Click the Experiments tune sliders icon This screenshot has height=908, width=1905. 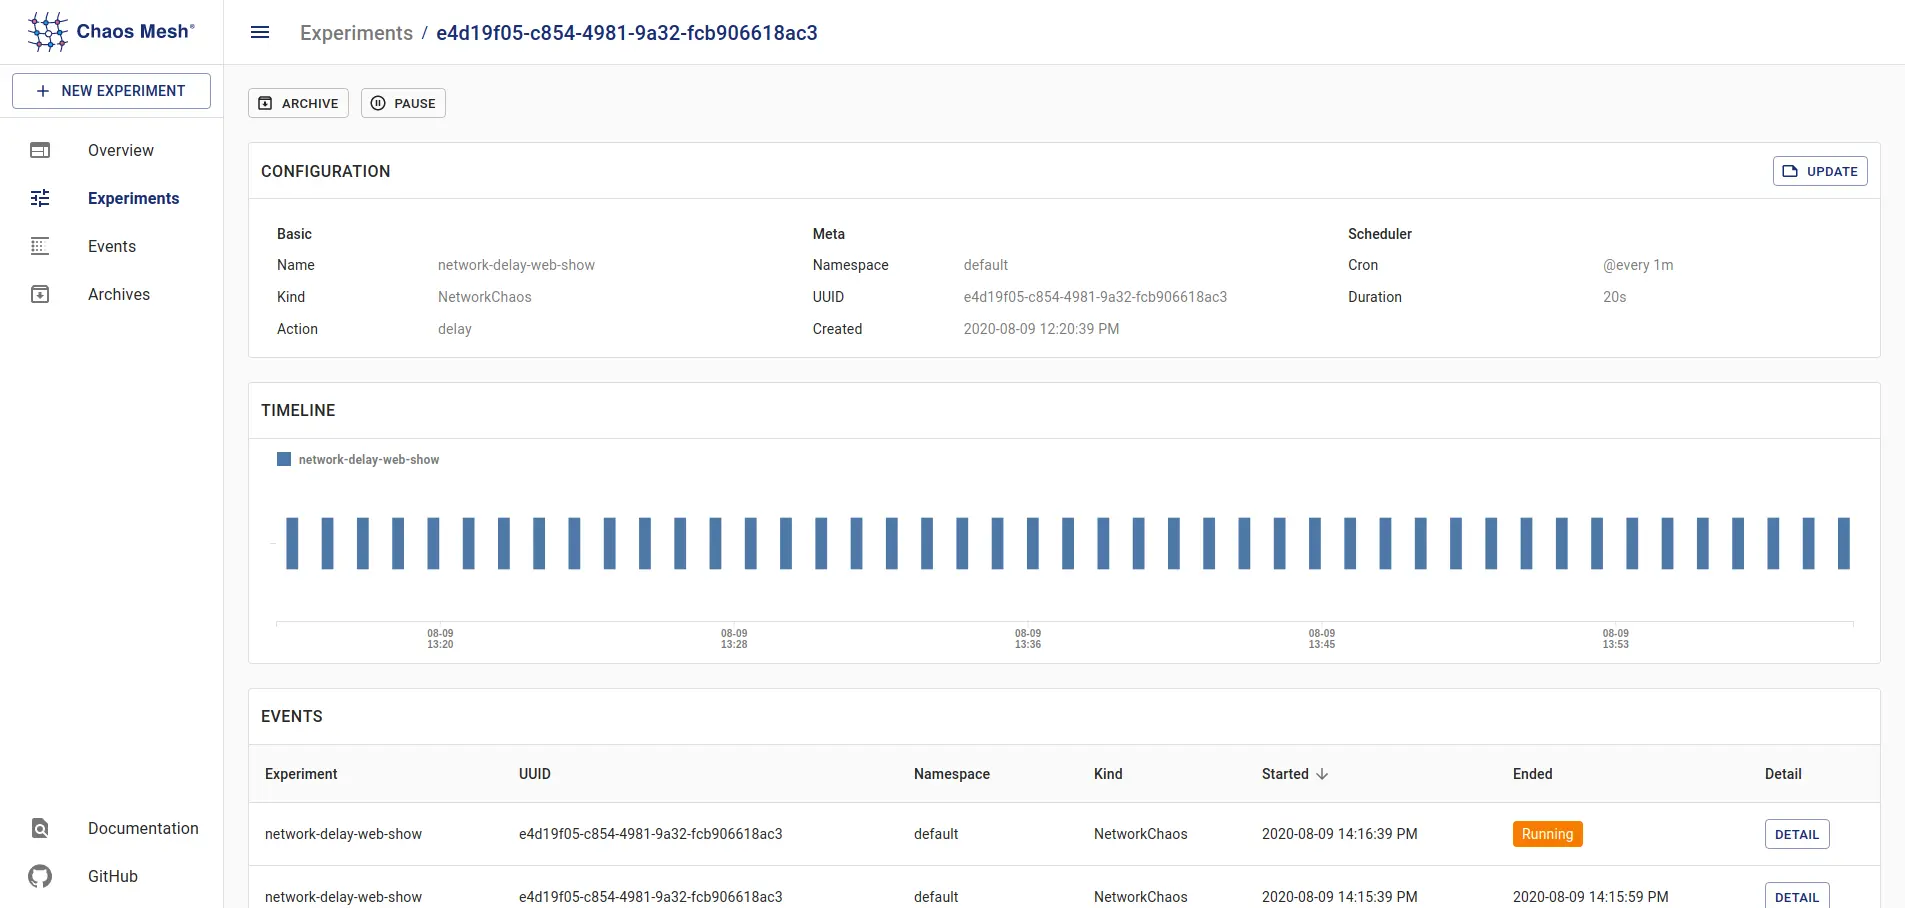pyautogui.click(x=40, y=198)
